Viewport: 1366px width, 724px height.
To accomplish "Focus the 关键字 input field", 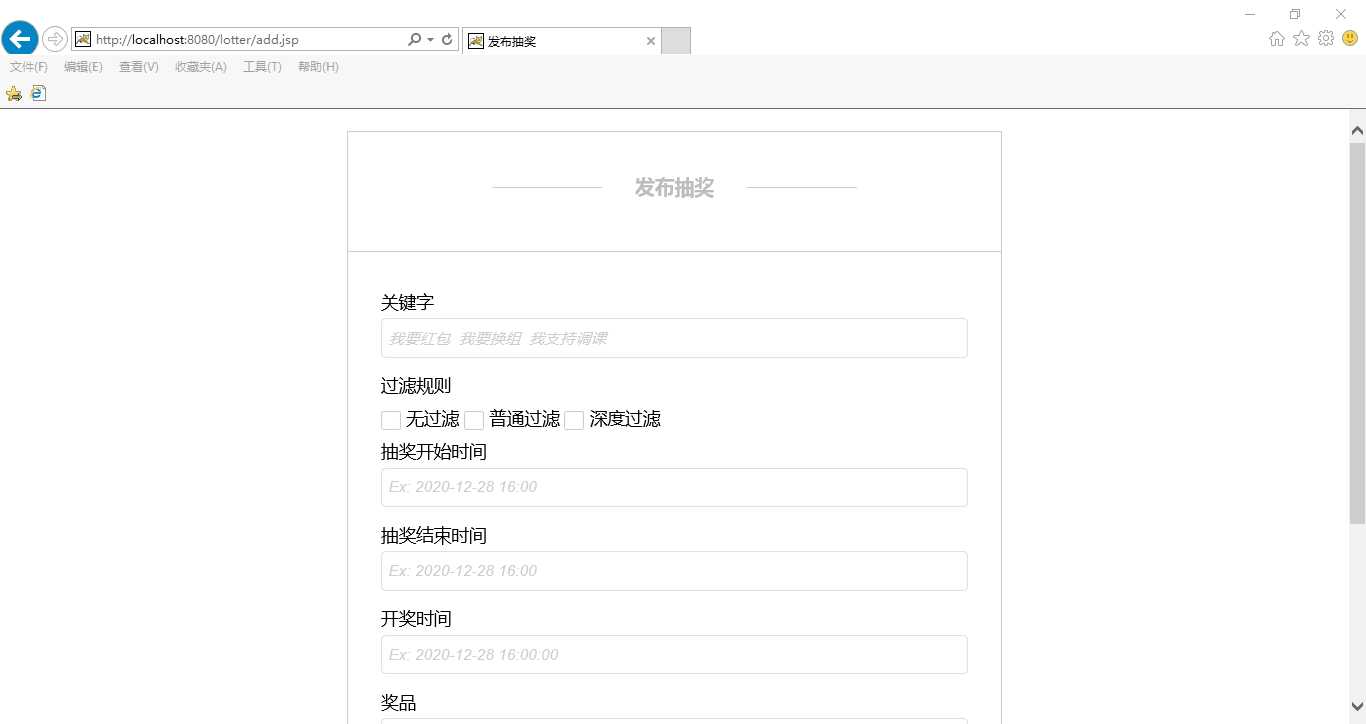I will point(674,338).
